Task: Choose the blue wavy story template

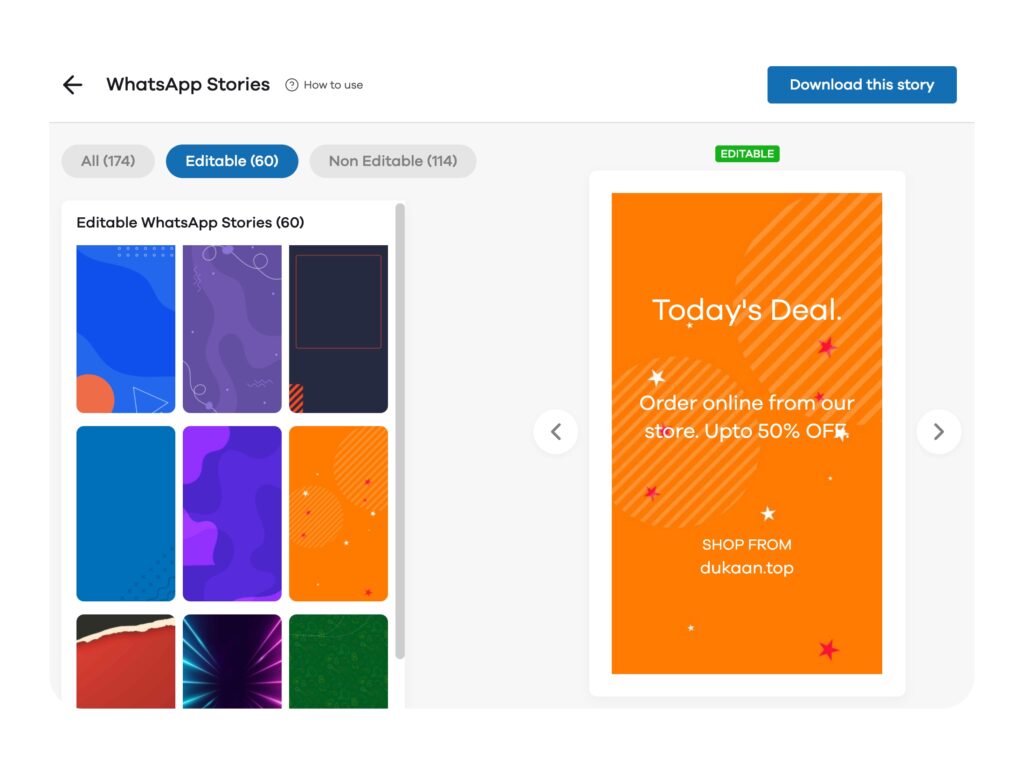Action: coord(125,329)
